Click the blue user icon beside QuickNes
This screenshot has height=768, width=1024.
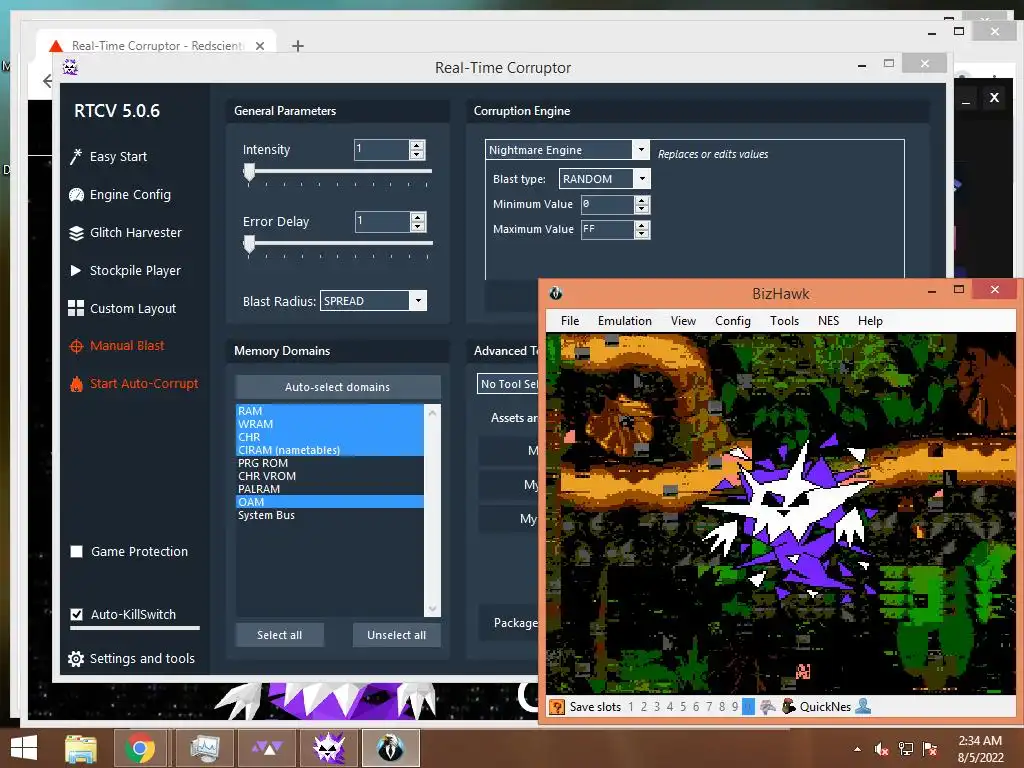[x=863, y=706]
